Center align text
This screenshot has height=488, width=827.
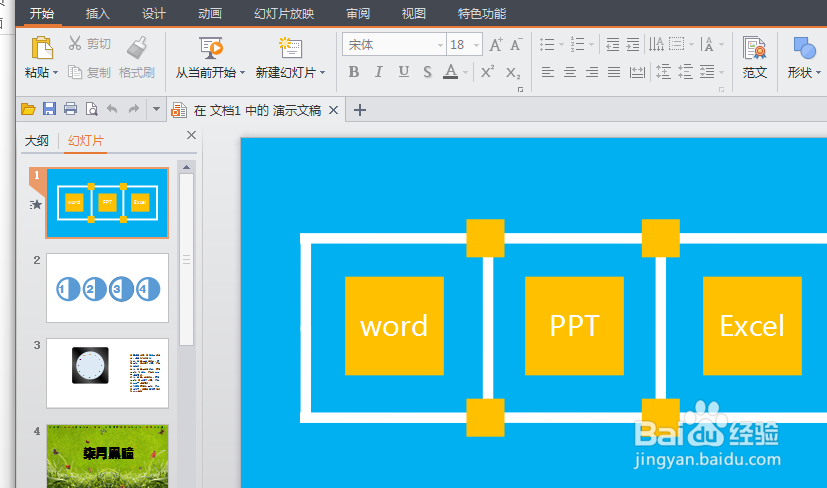click(570, 72)
